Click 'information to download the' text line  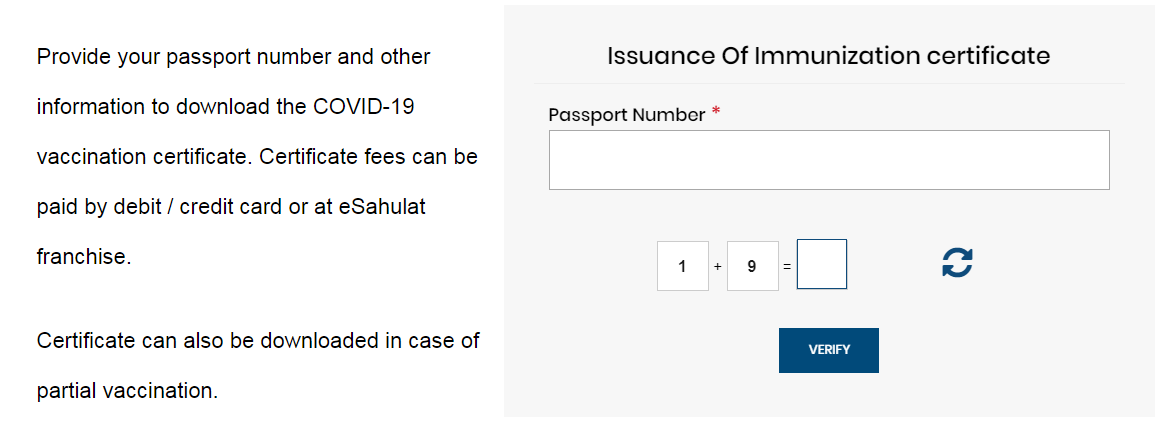(x=172, y=106)
